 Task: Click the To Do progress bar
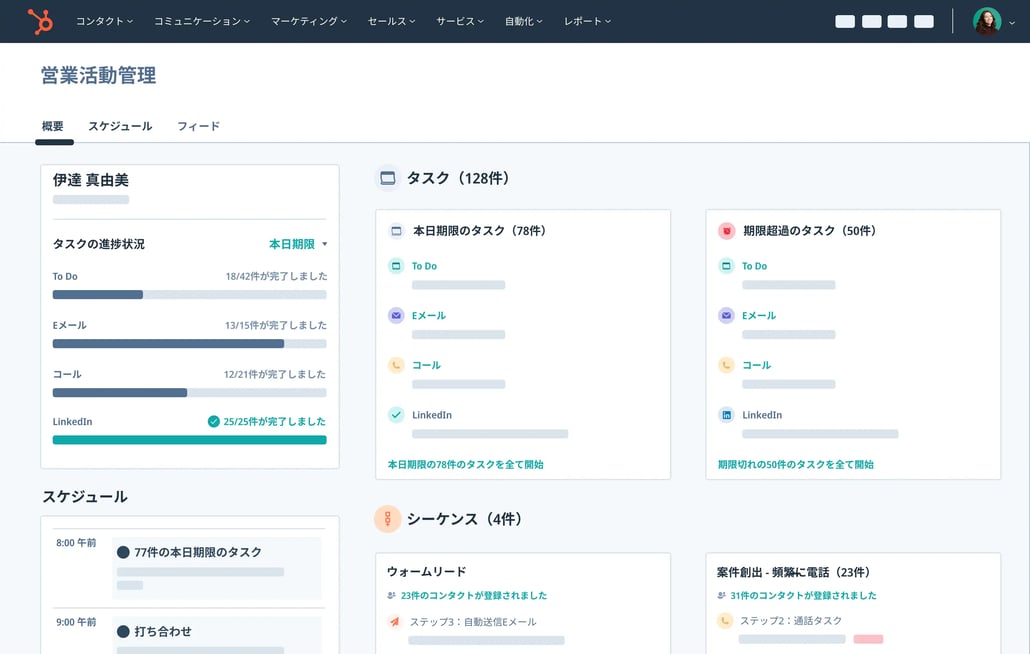pos(189,295)
